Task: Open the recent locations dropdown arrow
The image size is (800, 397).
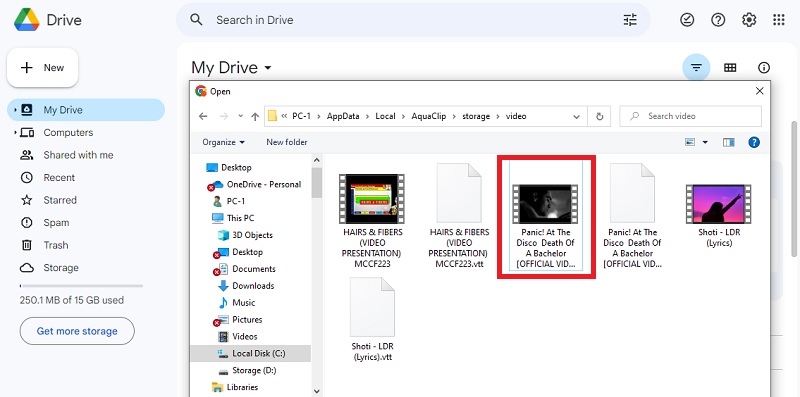Action: [x=240, y=116]
